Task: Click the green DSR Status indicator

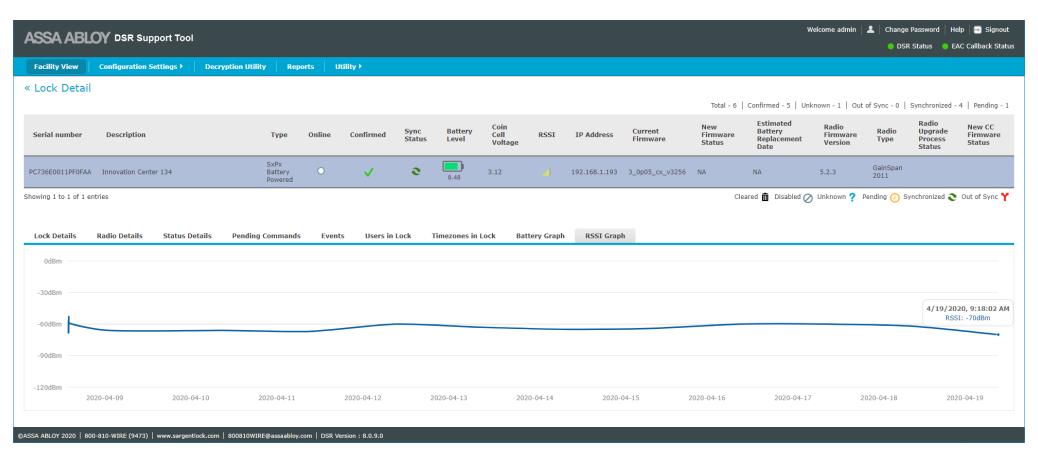Action: pyautogui.click(x=891, y=46)
